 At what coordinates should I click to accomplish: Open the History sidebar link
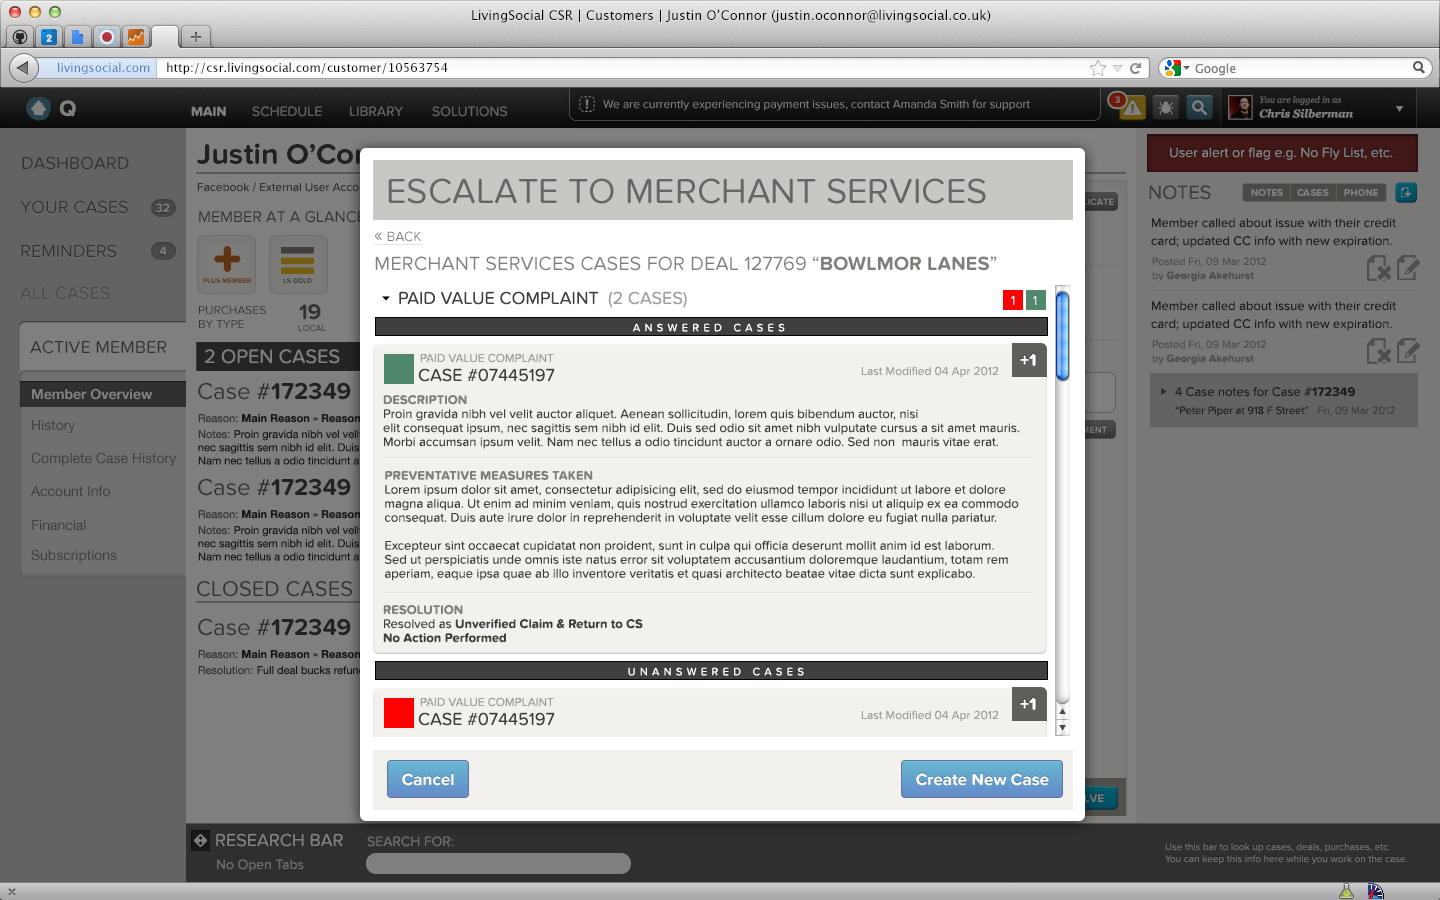pyautogui.click(x=53, y=425)
